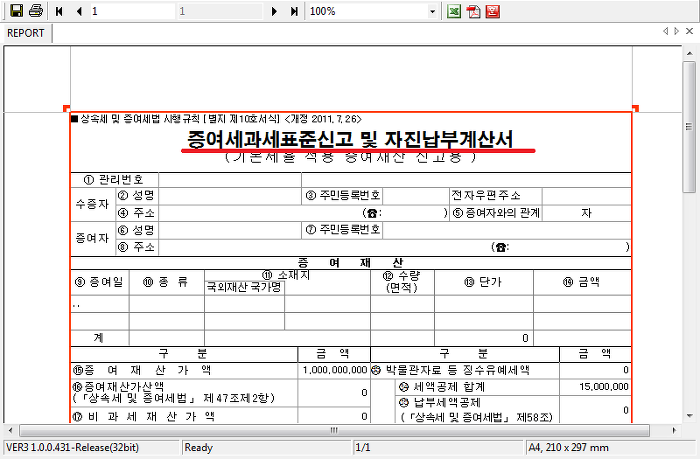700x459 pixels.
Task: Go to the previous page
Action: click(x=79, y=11)
